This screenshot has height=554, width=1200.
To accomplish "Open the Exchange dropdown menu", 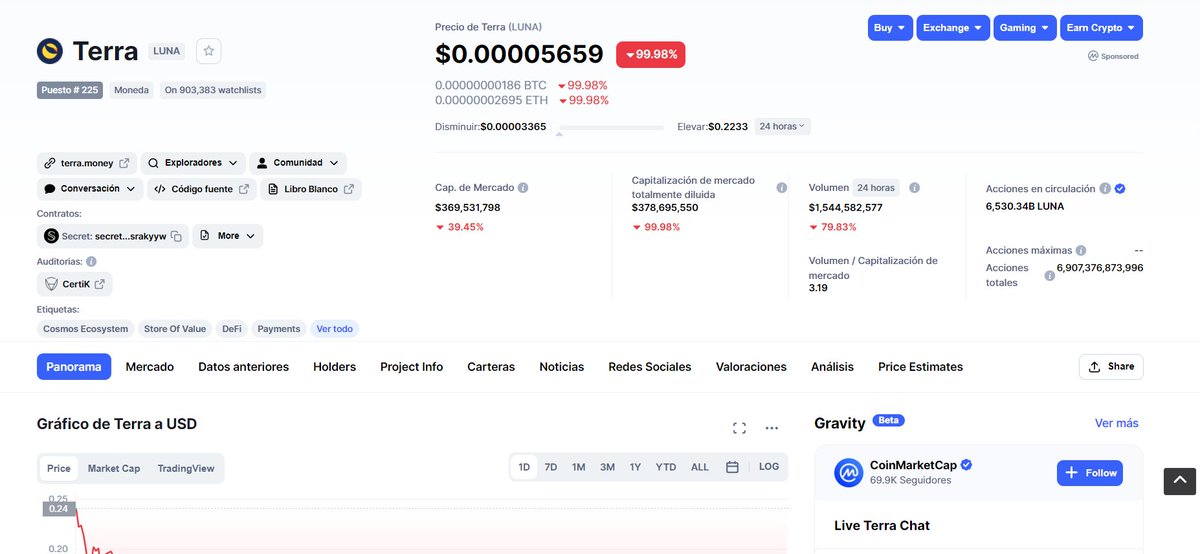I will (x=953, y=28).
